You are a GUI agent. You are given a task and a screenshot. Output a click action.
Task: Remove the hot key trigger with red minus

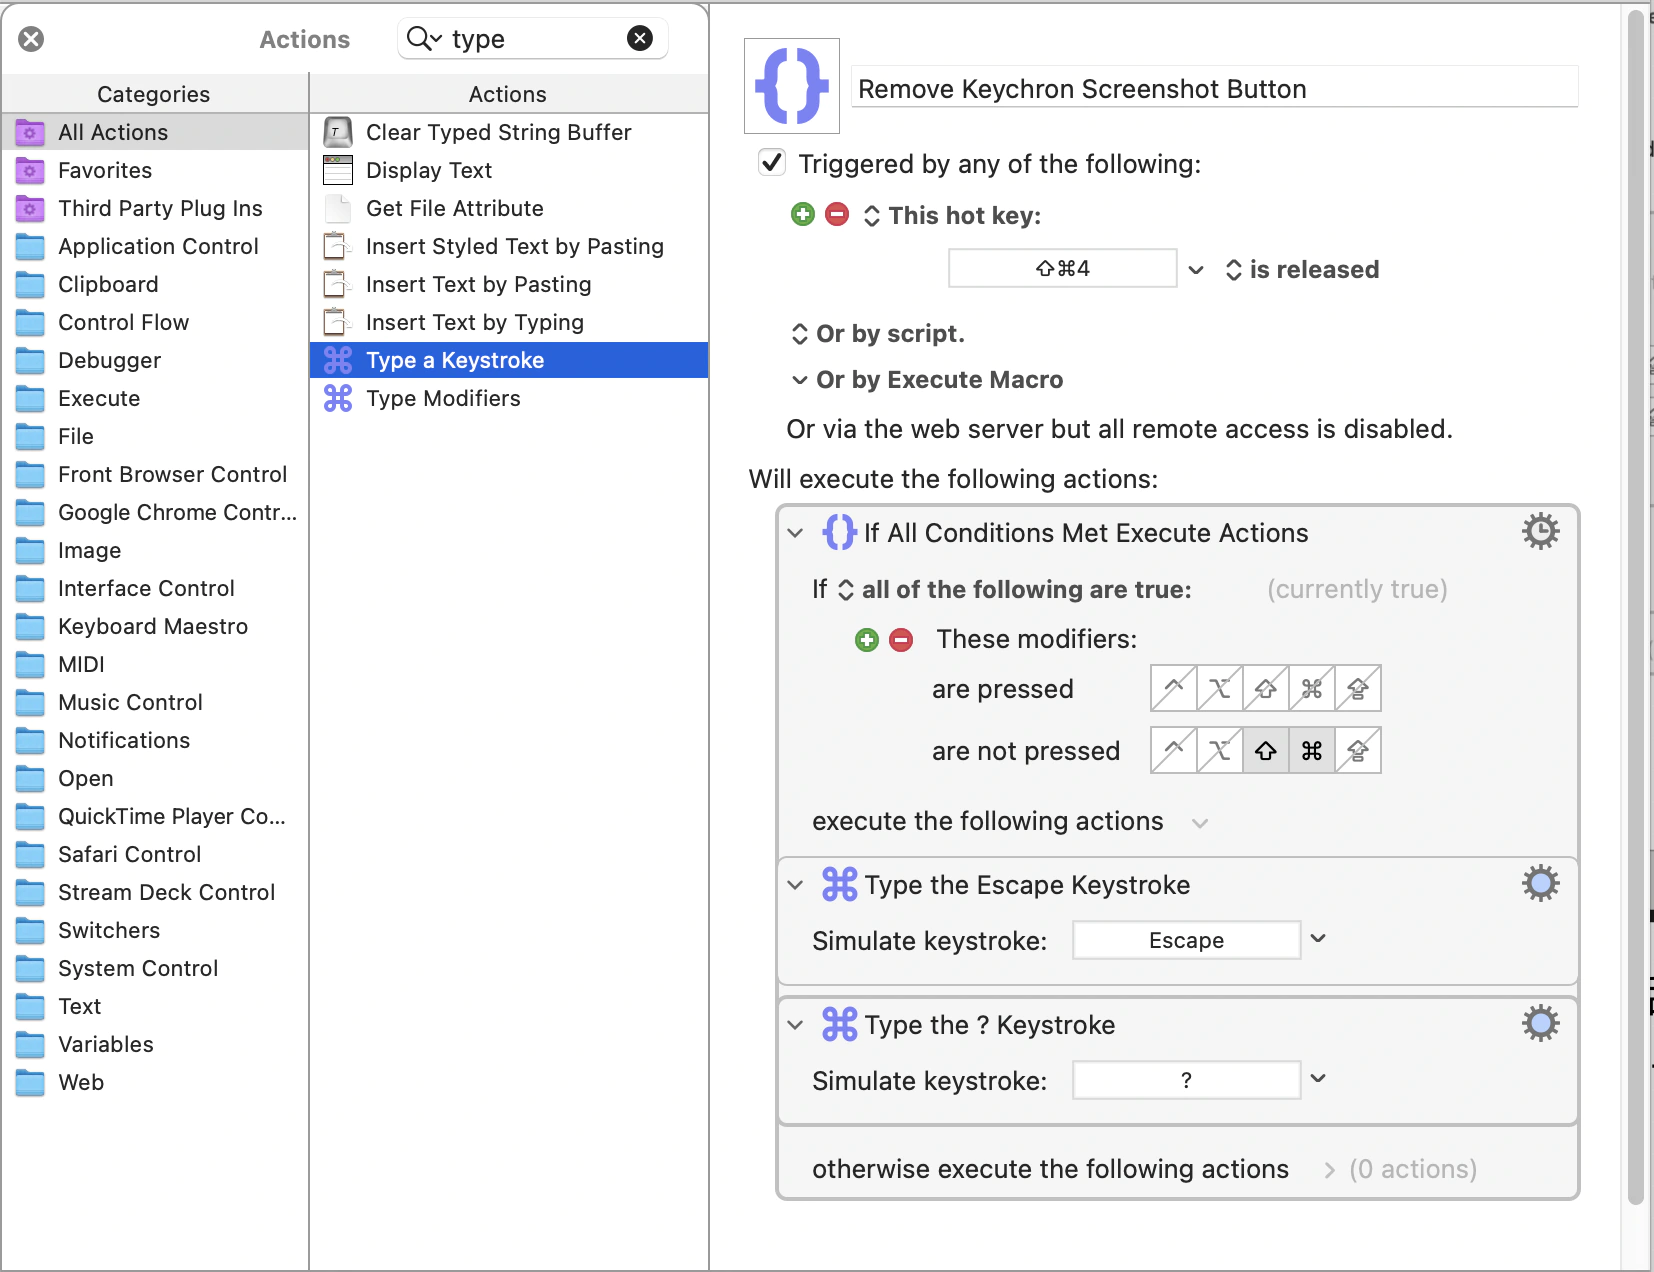pyautogui.click(x=837, y=215)
